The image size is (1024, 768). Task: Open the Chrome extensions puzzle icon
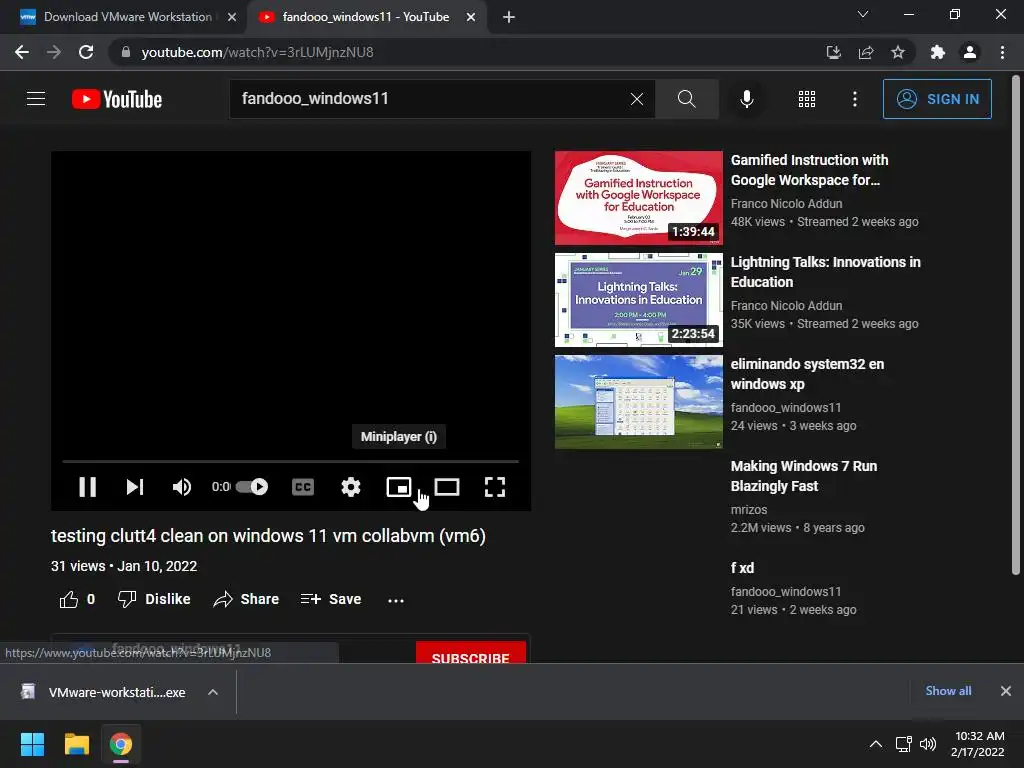pyautogui.click(x=938, y=52)
